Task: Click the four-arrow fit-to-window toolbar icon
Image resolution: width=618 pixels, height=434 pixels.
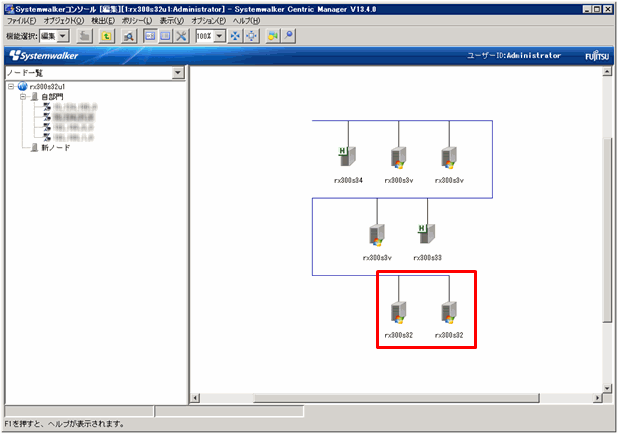Action: [235, 36]
